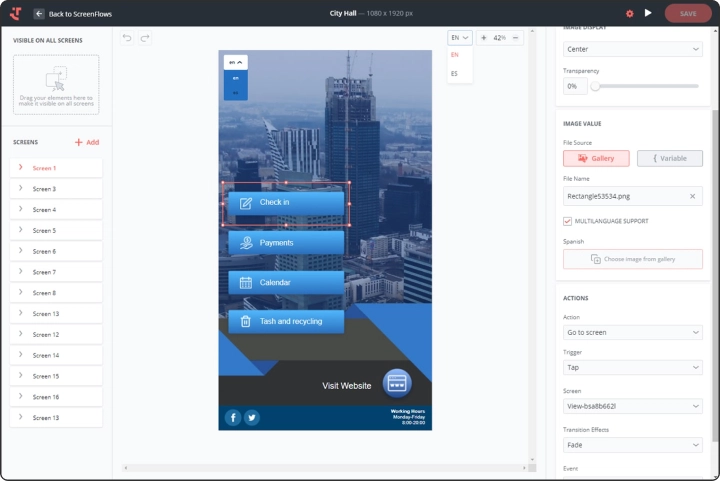The width and height of the screenshot is (720, 481).
Task: Start preview with the play icon
Action: tap(648, 13)
